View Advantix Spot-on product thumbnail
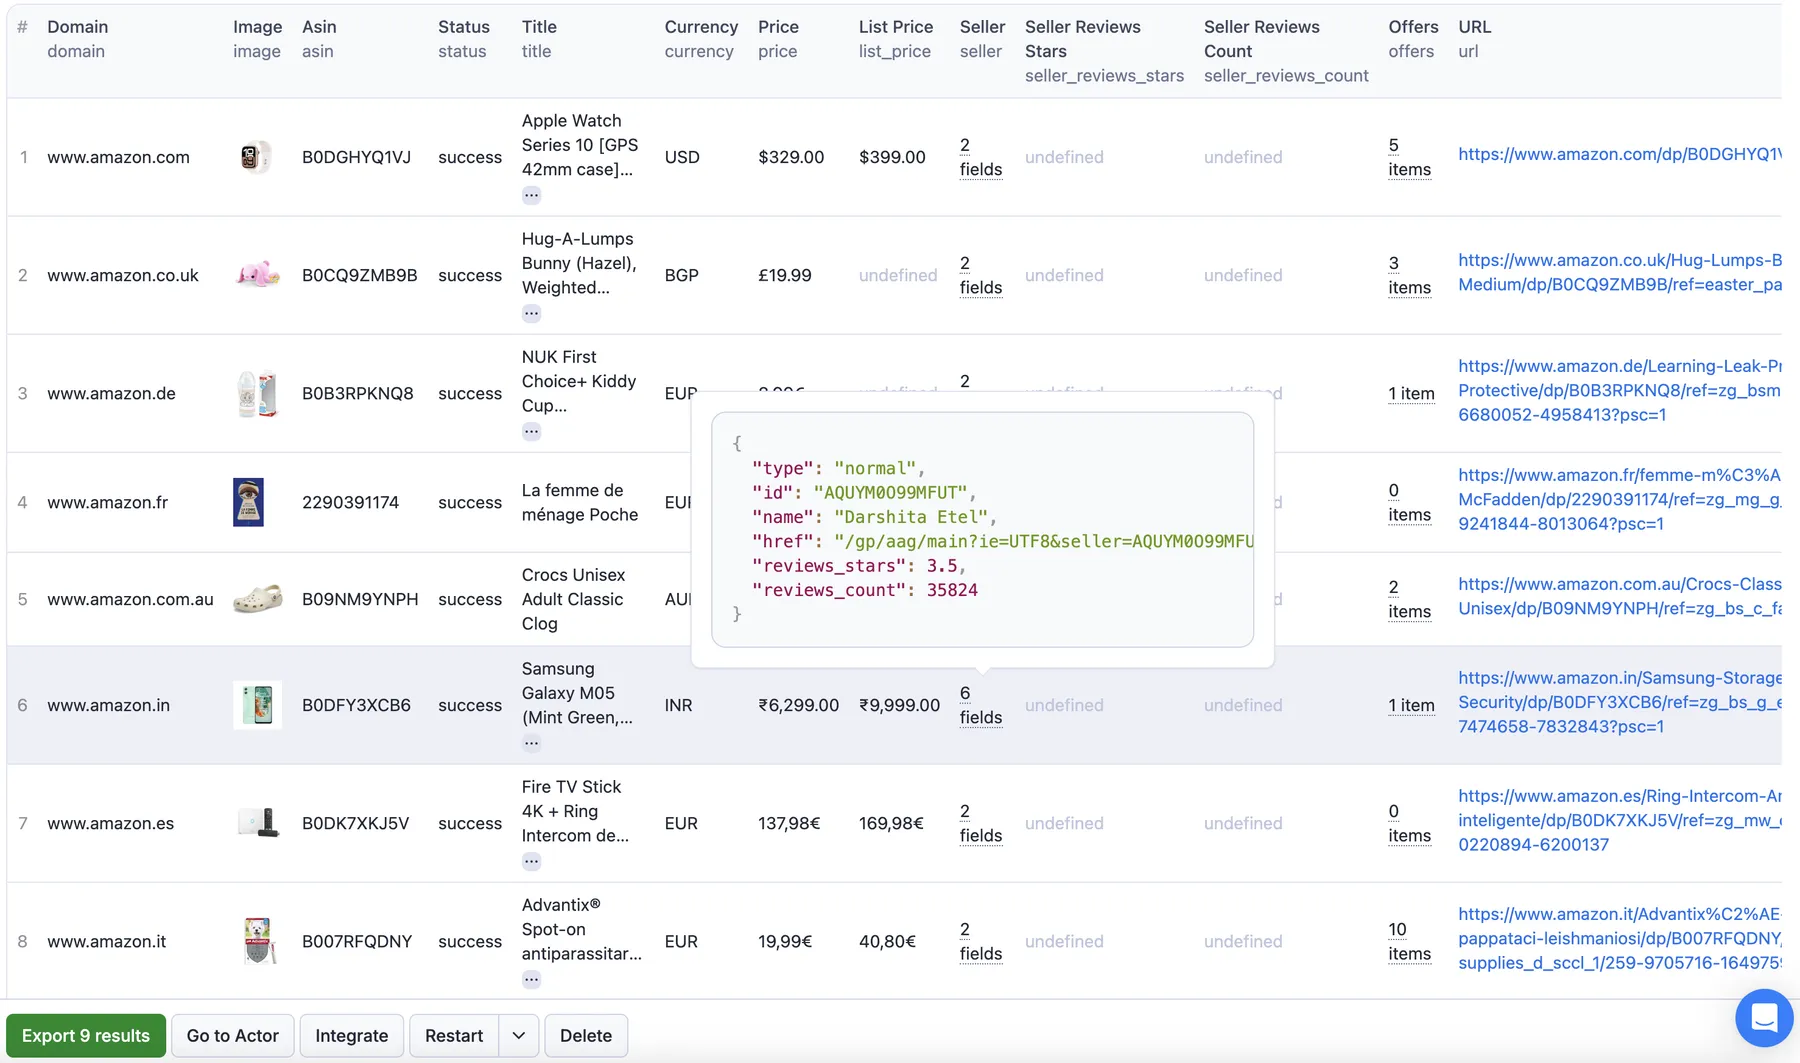Screen dimensions: 1800x1063 coord(258,941)
